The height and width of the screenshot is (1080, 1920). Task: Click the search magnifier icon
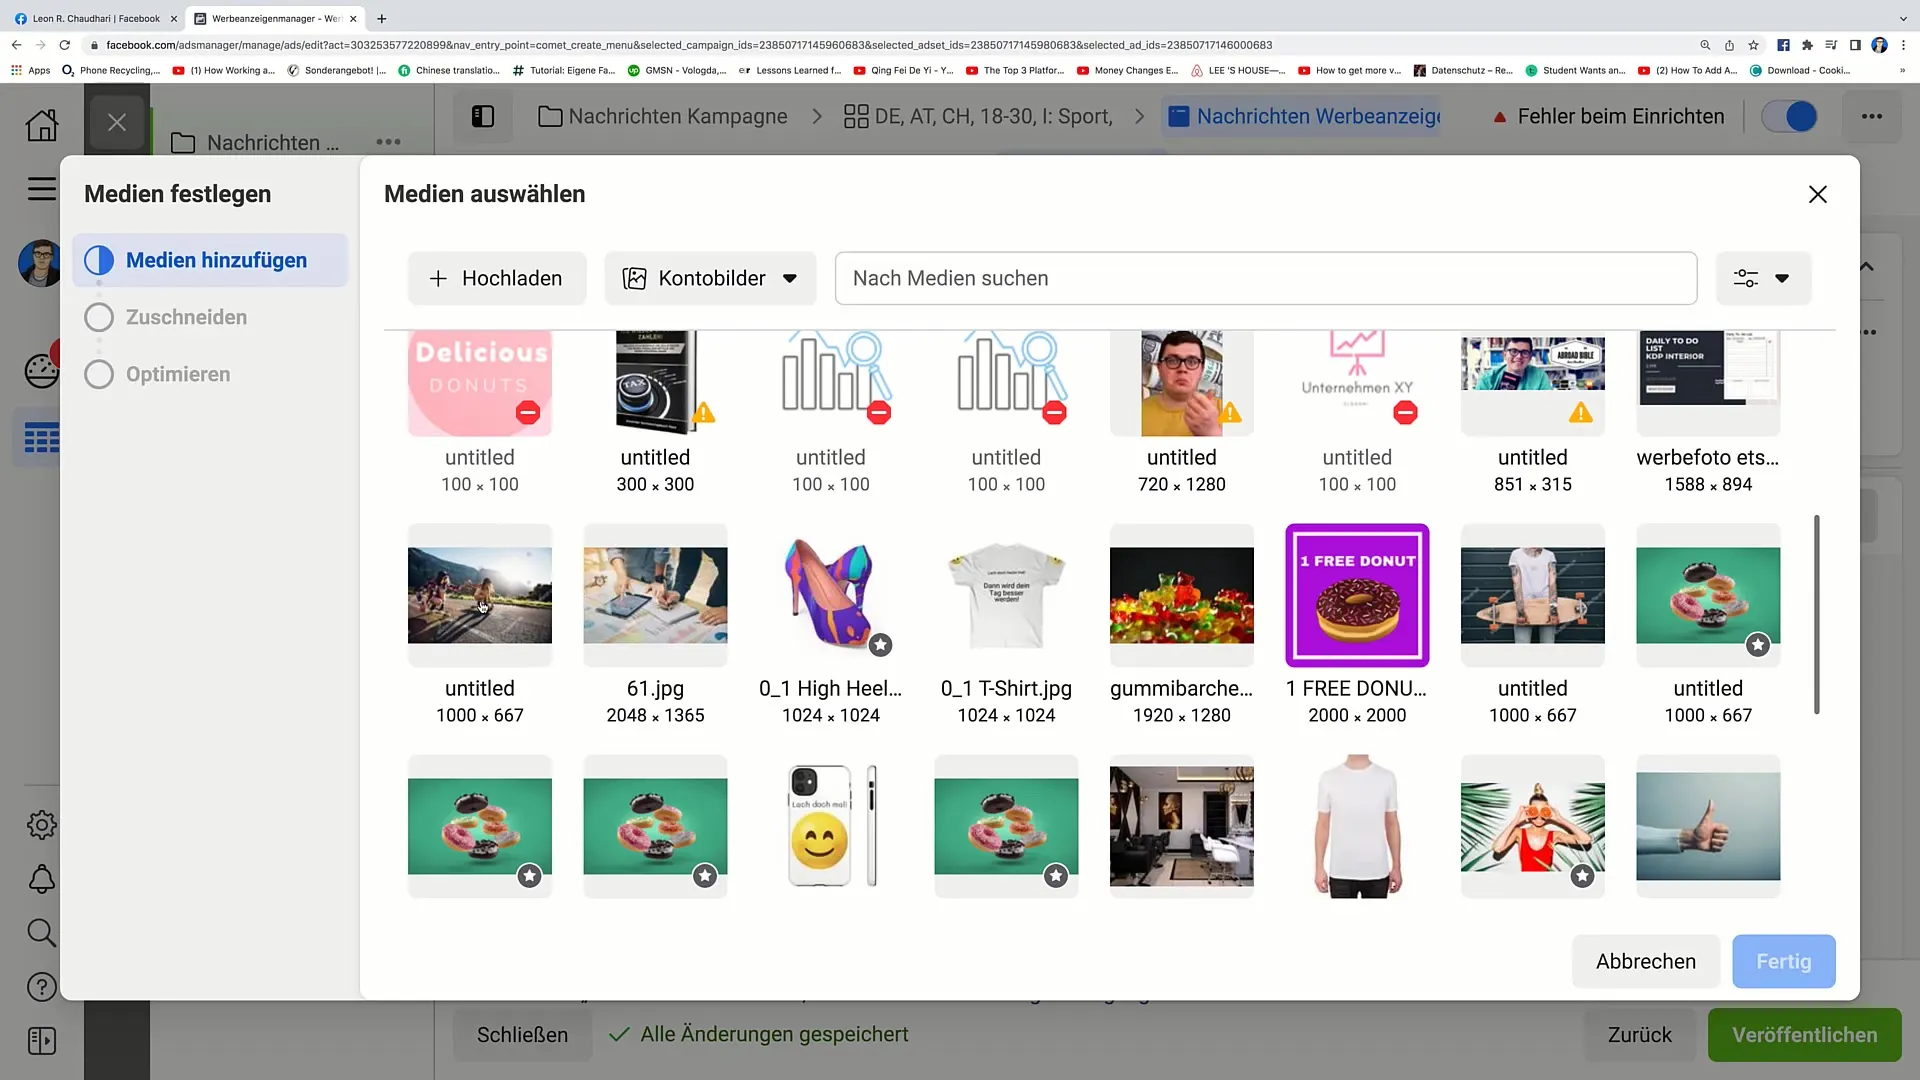tap(40, 934)
